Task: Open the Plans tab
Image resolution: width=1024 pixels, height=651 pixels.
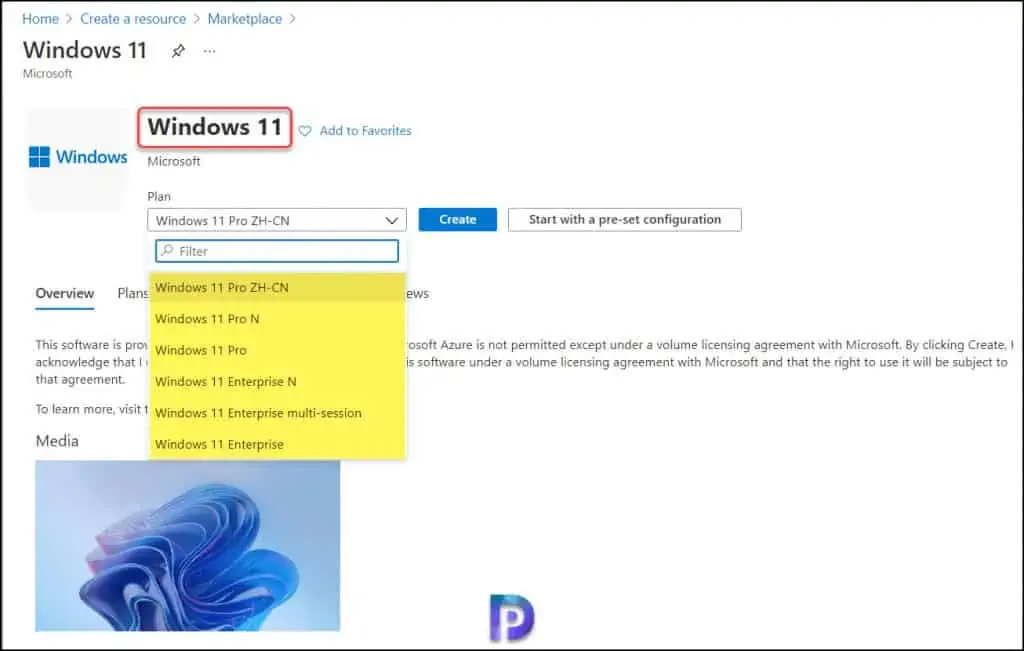Action: click(133, 293)
